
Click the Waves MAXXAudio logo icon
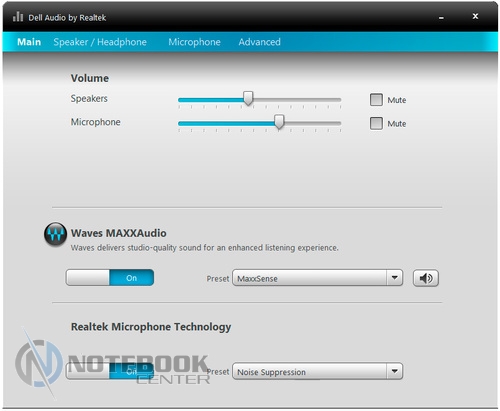[x=55, y=234]
